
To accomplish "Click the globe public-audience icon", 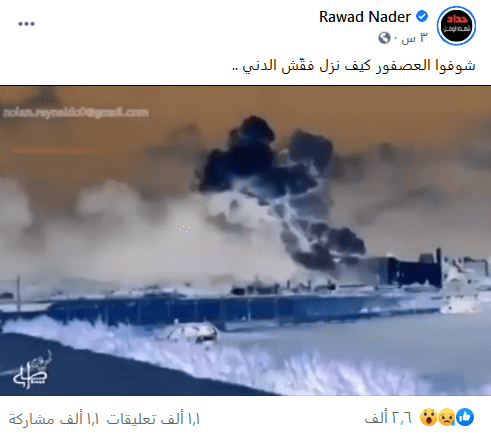I will tap(384, 38).
